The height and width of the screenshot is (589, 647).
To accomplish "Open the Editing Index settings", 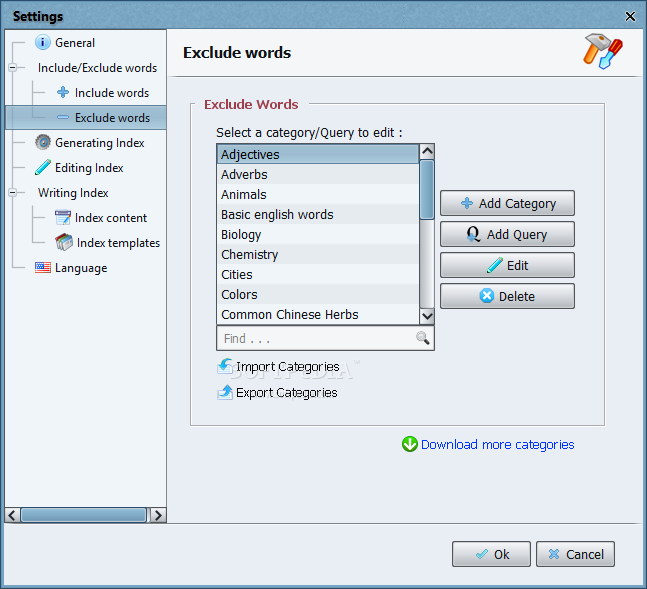I will [89, 168].
